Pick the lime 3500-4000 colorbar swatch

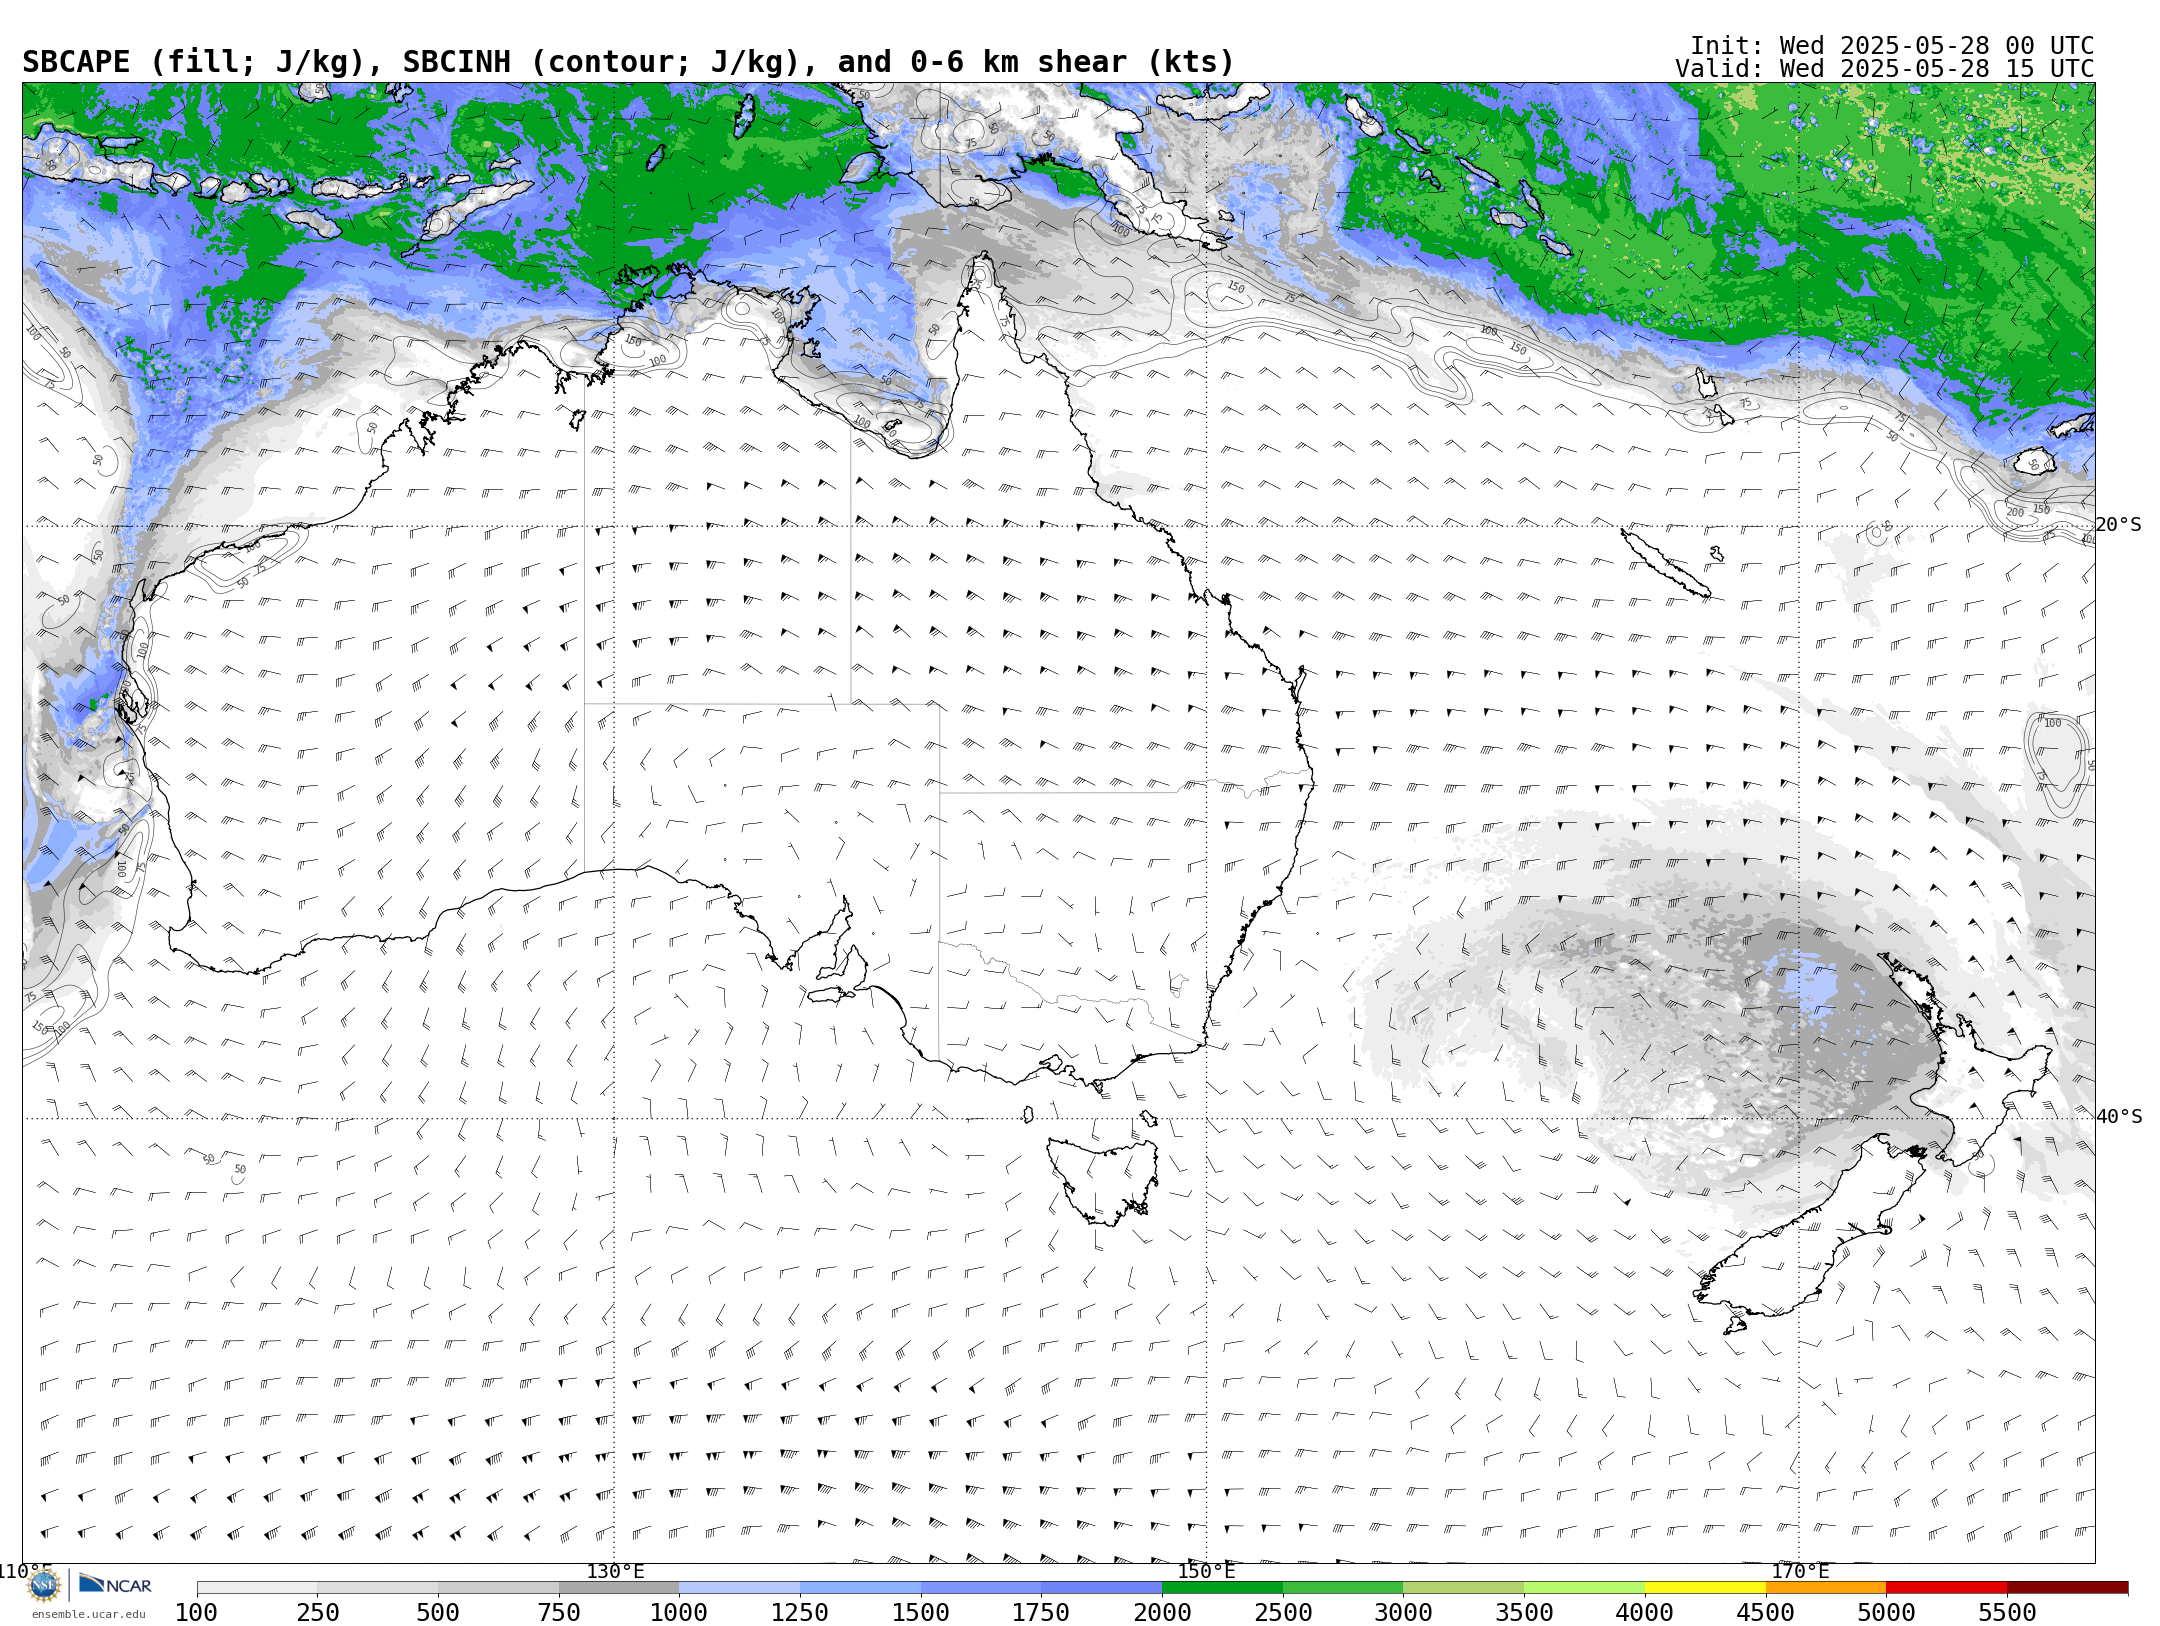click(x=1584, y=1588)
